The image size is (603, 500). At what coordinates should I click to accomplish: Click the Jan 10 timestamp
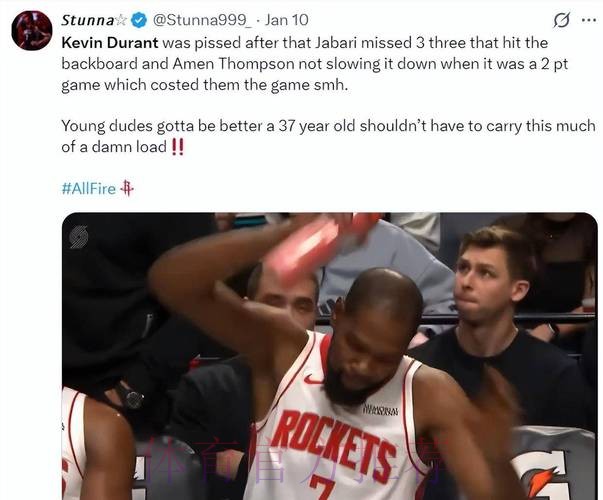click(x=287, y=20)
